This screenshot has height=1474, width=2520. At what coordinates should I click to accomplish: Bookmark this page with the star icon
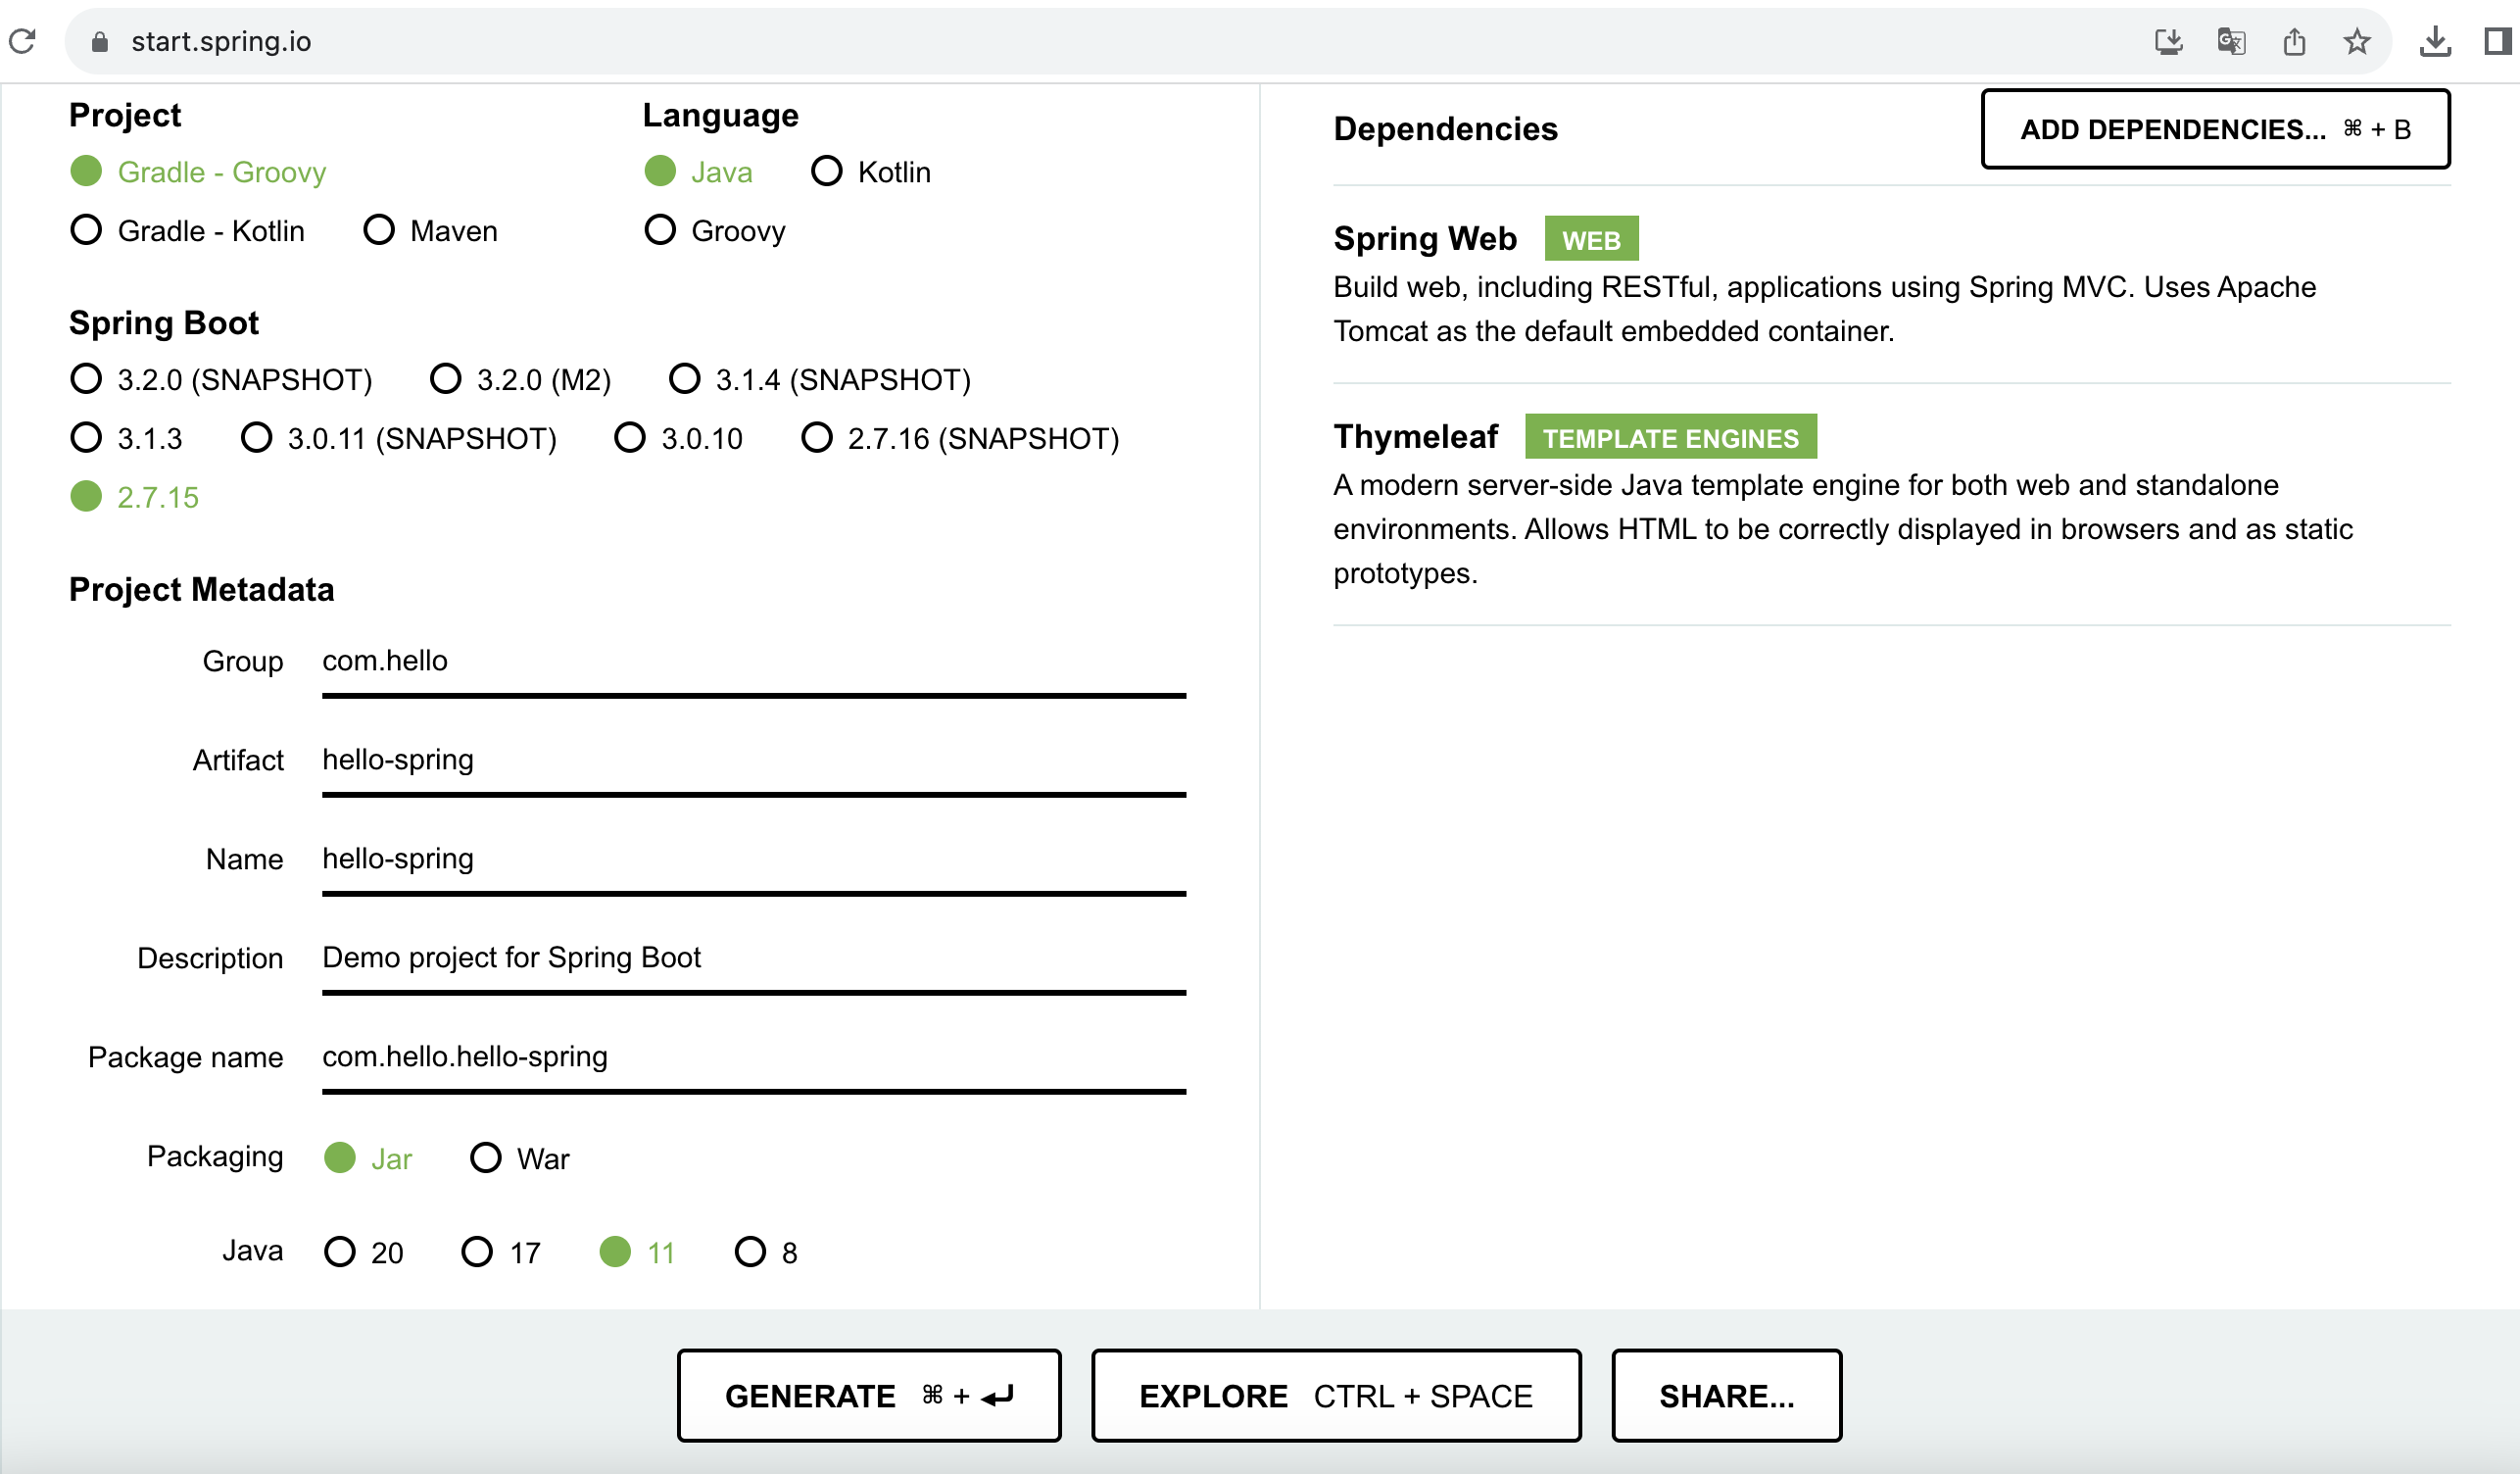coord(2356,41)
